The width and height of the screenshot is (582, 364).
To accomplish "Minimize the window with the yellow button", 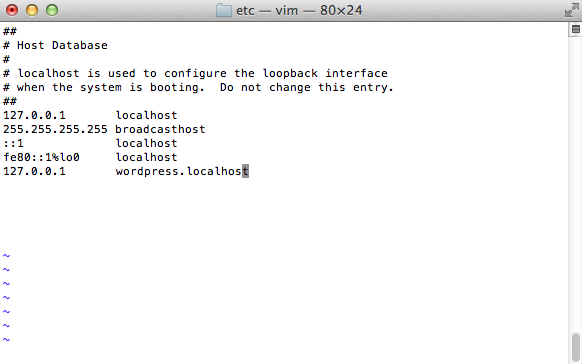I will pos(32,10).
